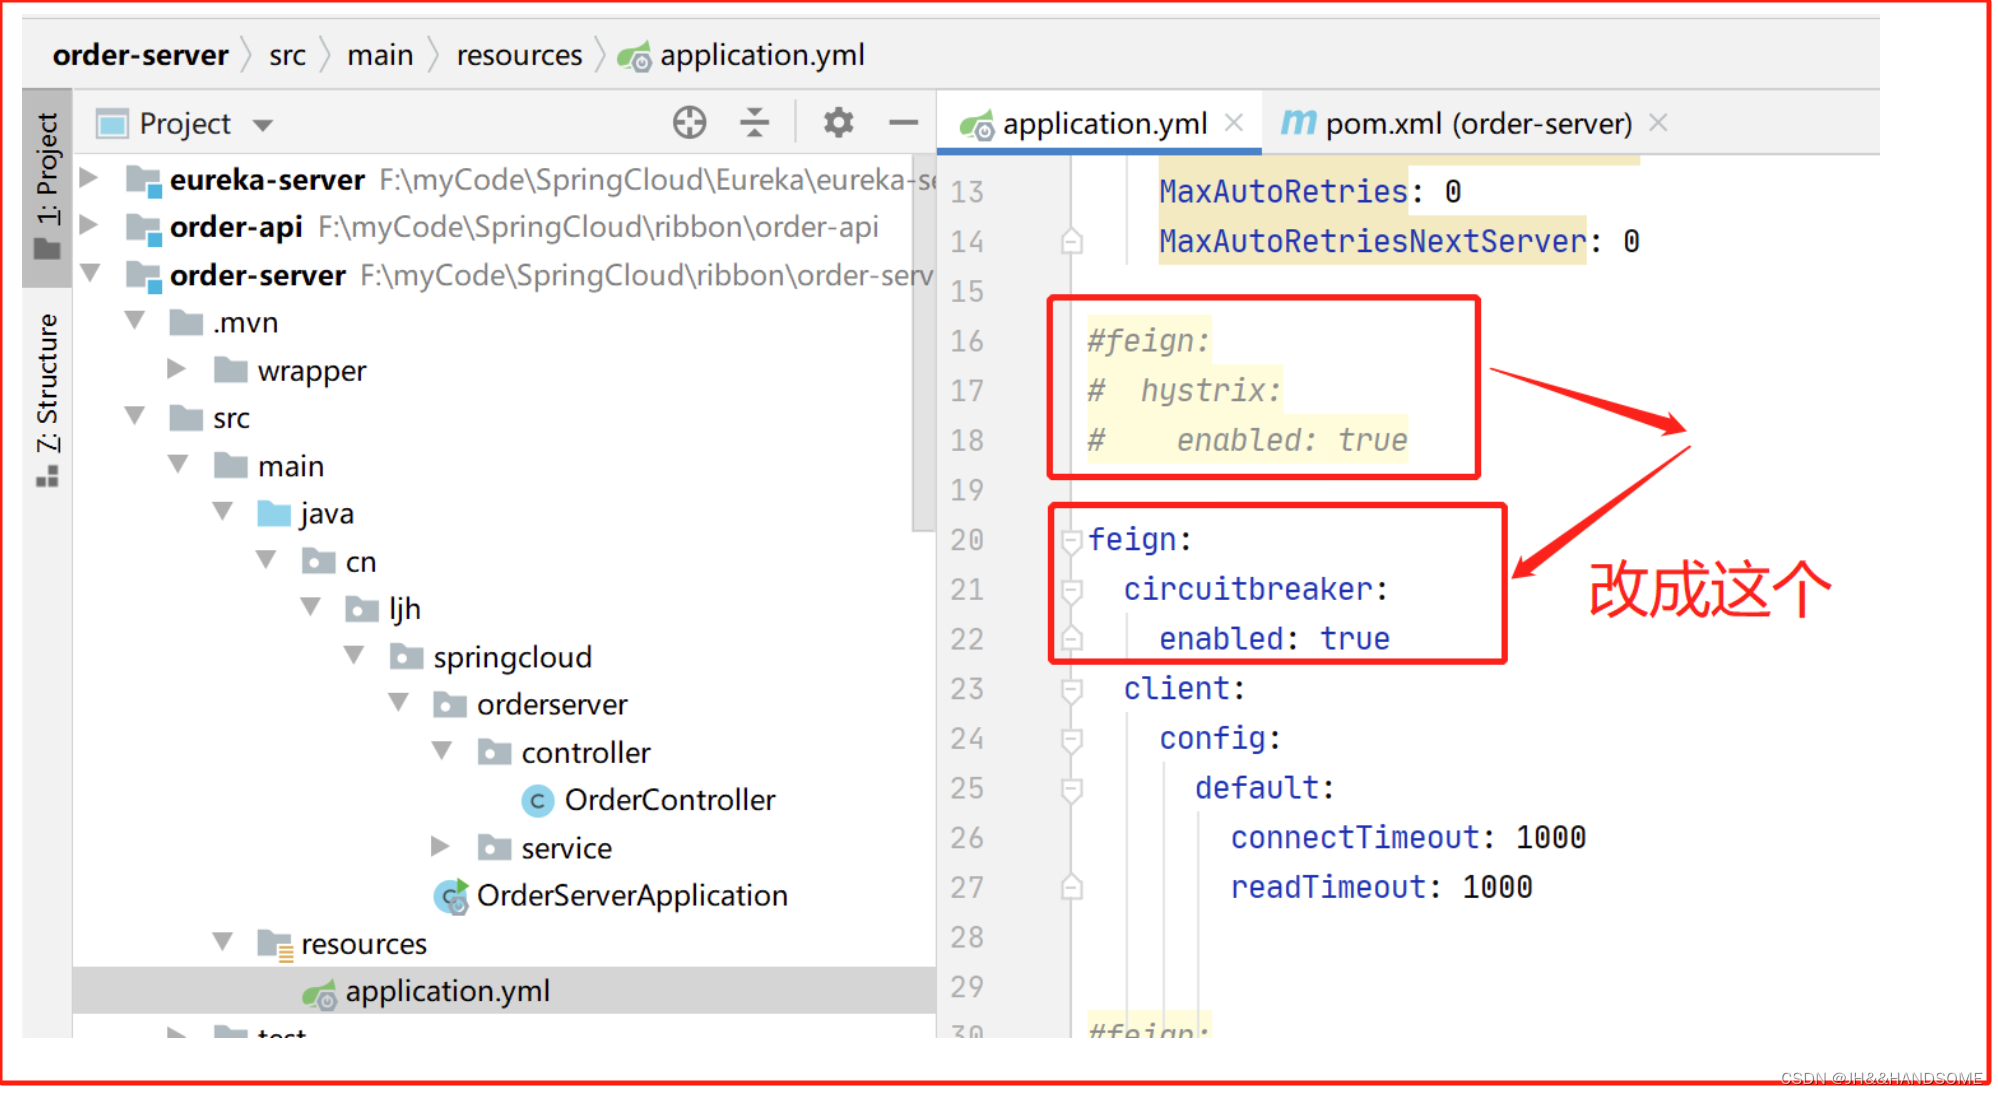This screenshot has height=1095, width=1998.
Task: Click the 'connectTimeout' key on line 26
Action: click(x=1355, y=838)
